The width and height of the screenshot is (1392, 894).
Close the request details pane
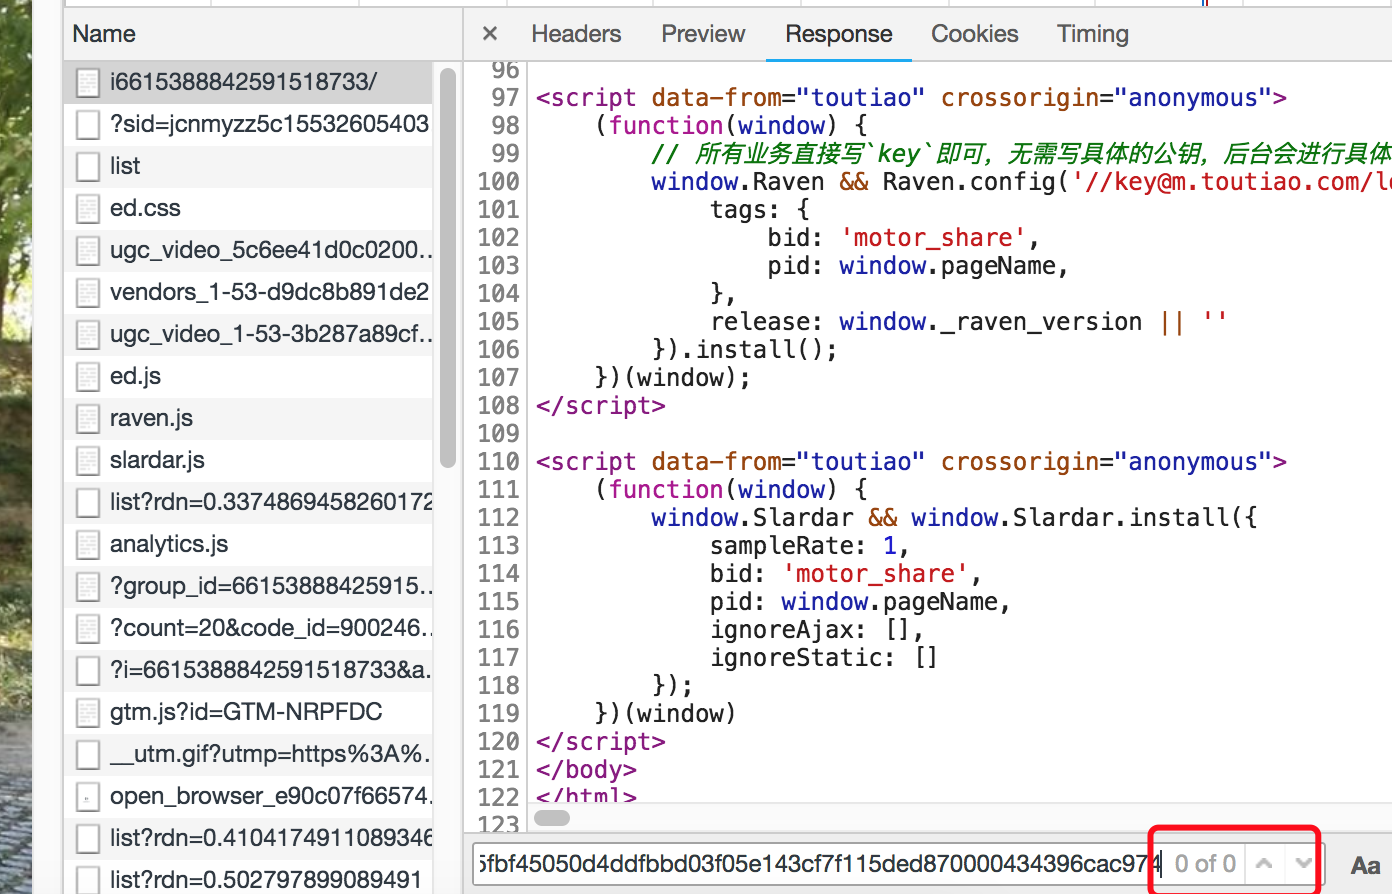[x=490, y=34]
